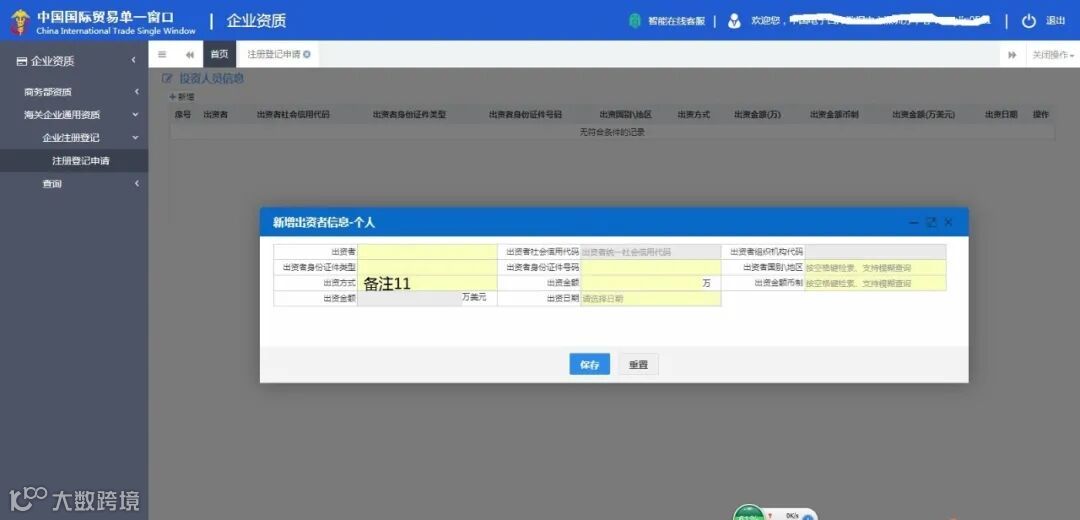1080x520 pixels.
Task: Collapse the chevron beside 海关企业通用资质
Action: [136, 115]
